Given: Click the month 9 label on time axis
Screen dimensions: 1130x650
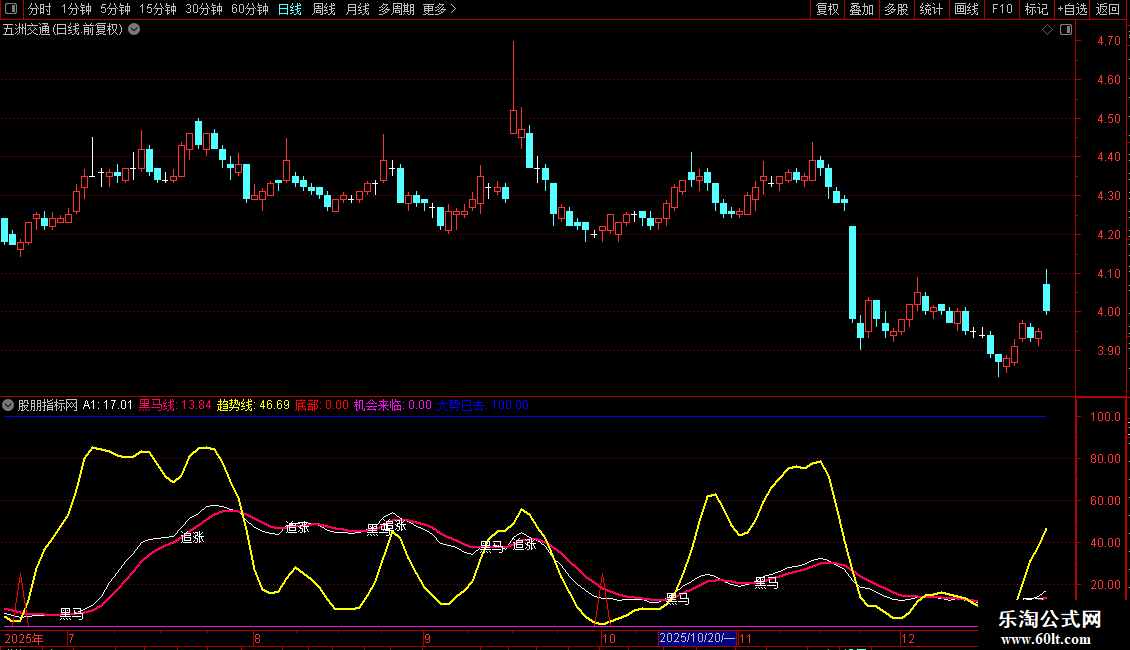Looking at the screenshot, I should (427, 638).
